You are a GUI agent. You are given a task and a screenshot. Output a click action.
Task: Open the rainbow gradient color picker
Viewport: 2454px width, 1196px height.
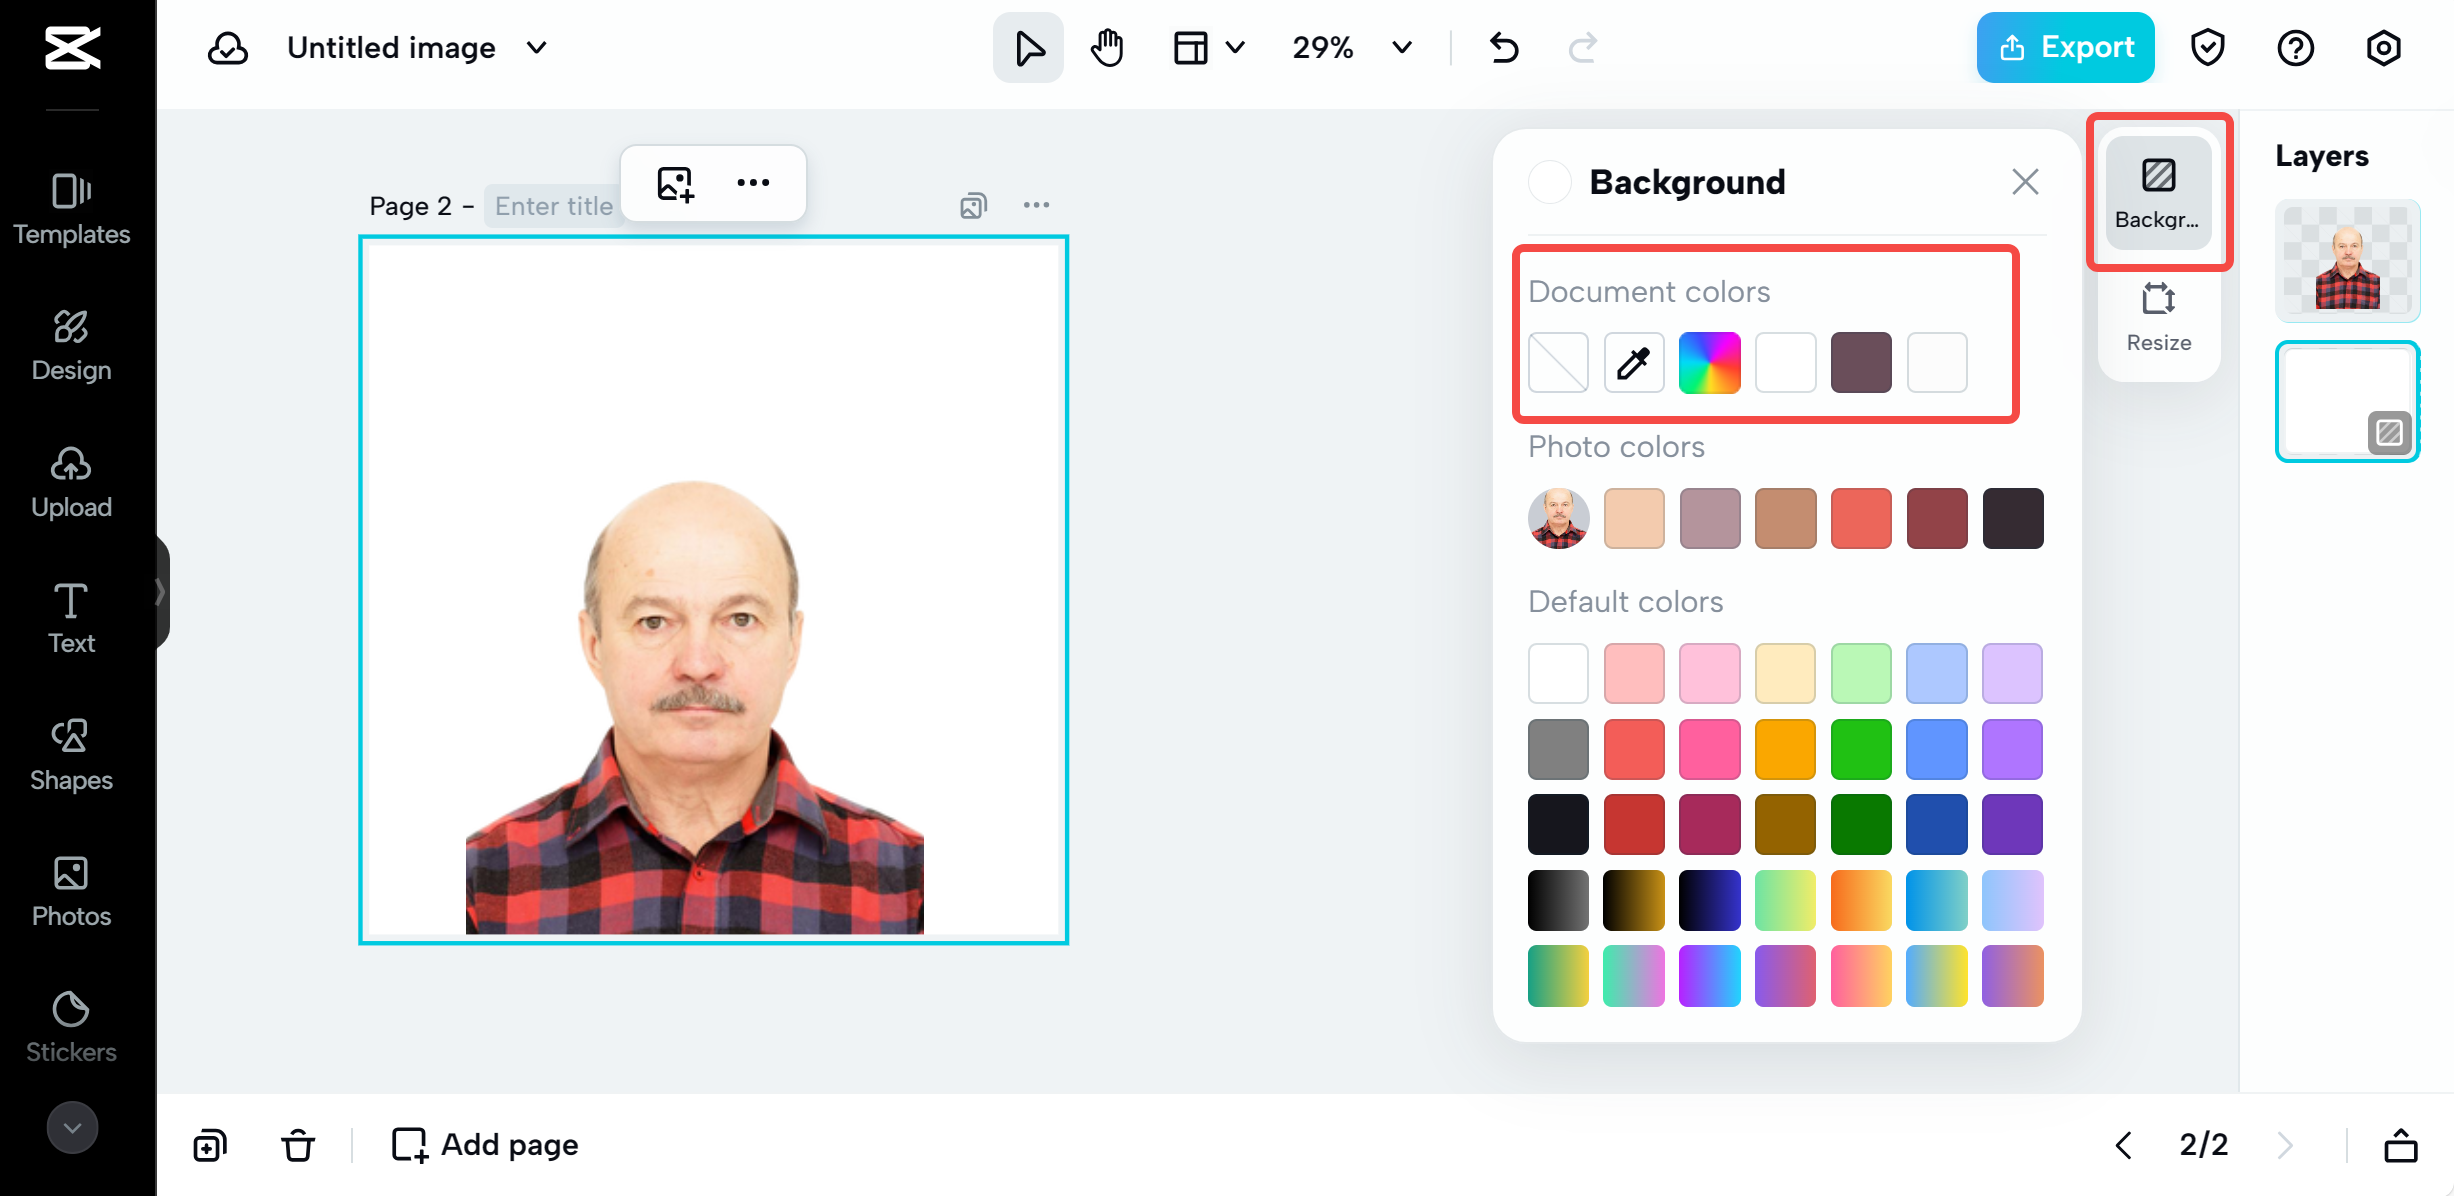[x=1709, y=362]
